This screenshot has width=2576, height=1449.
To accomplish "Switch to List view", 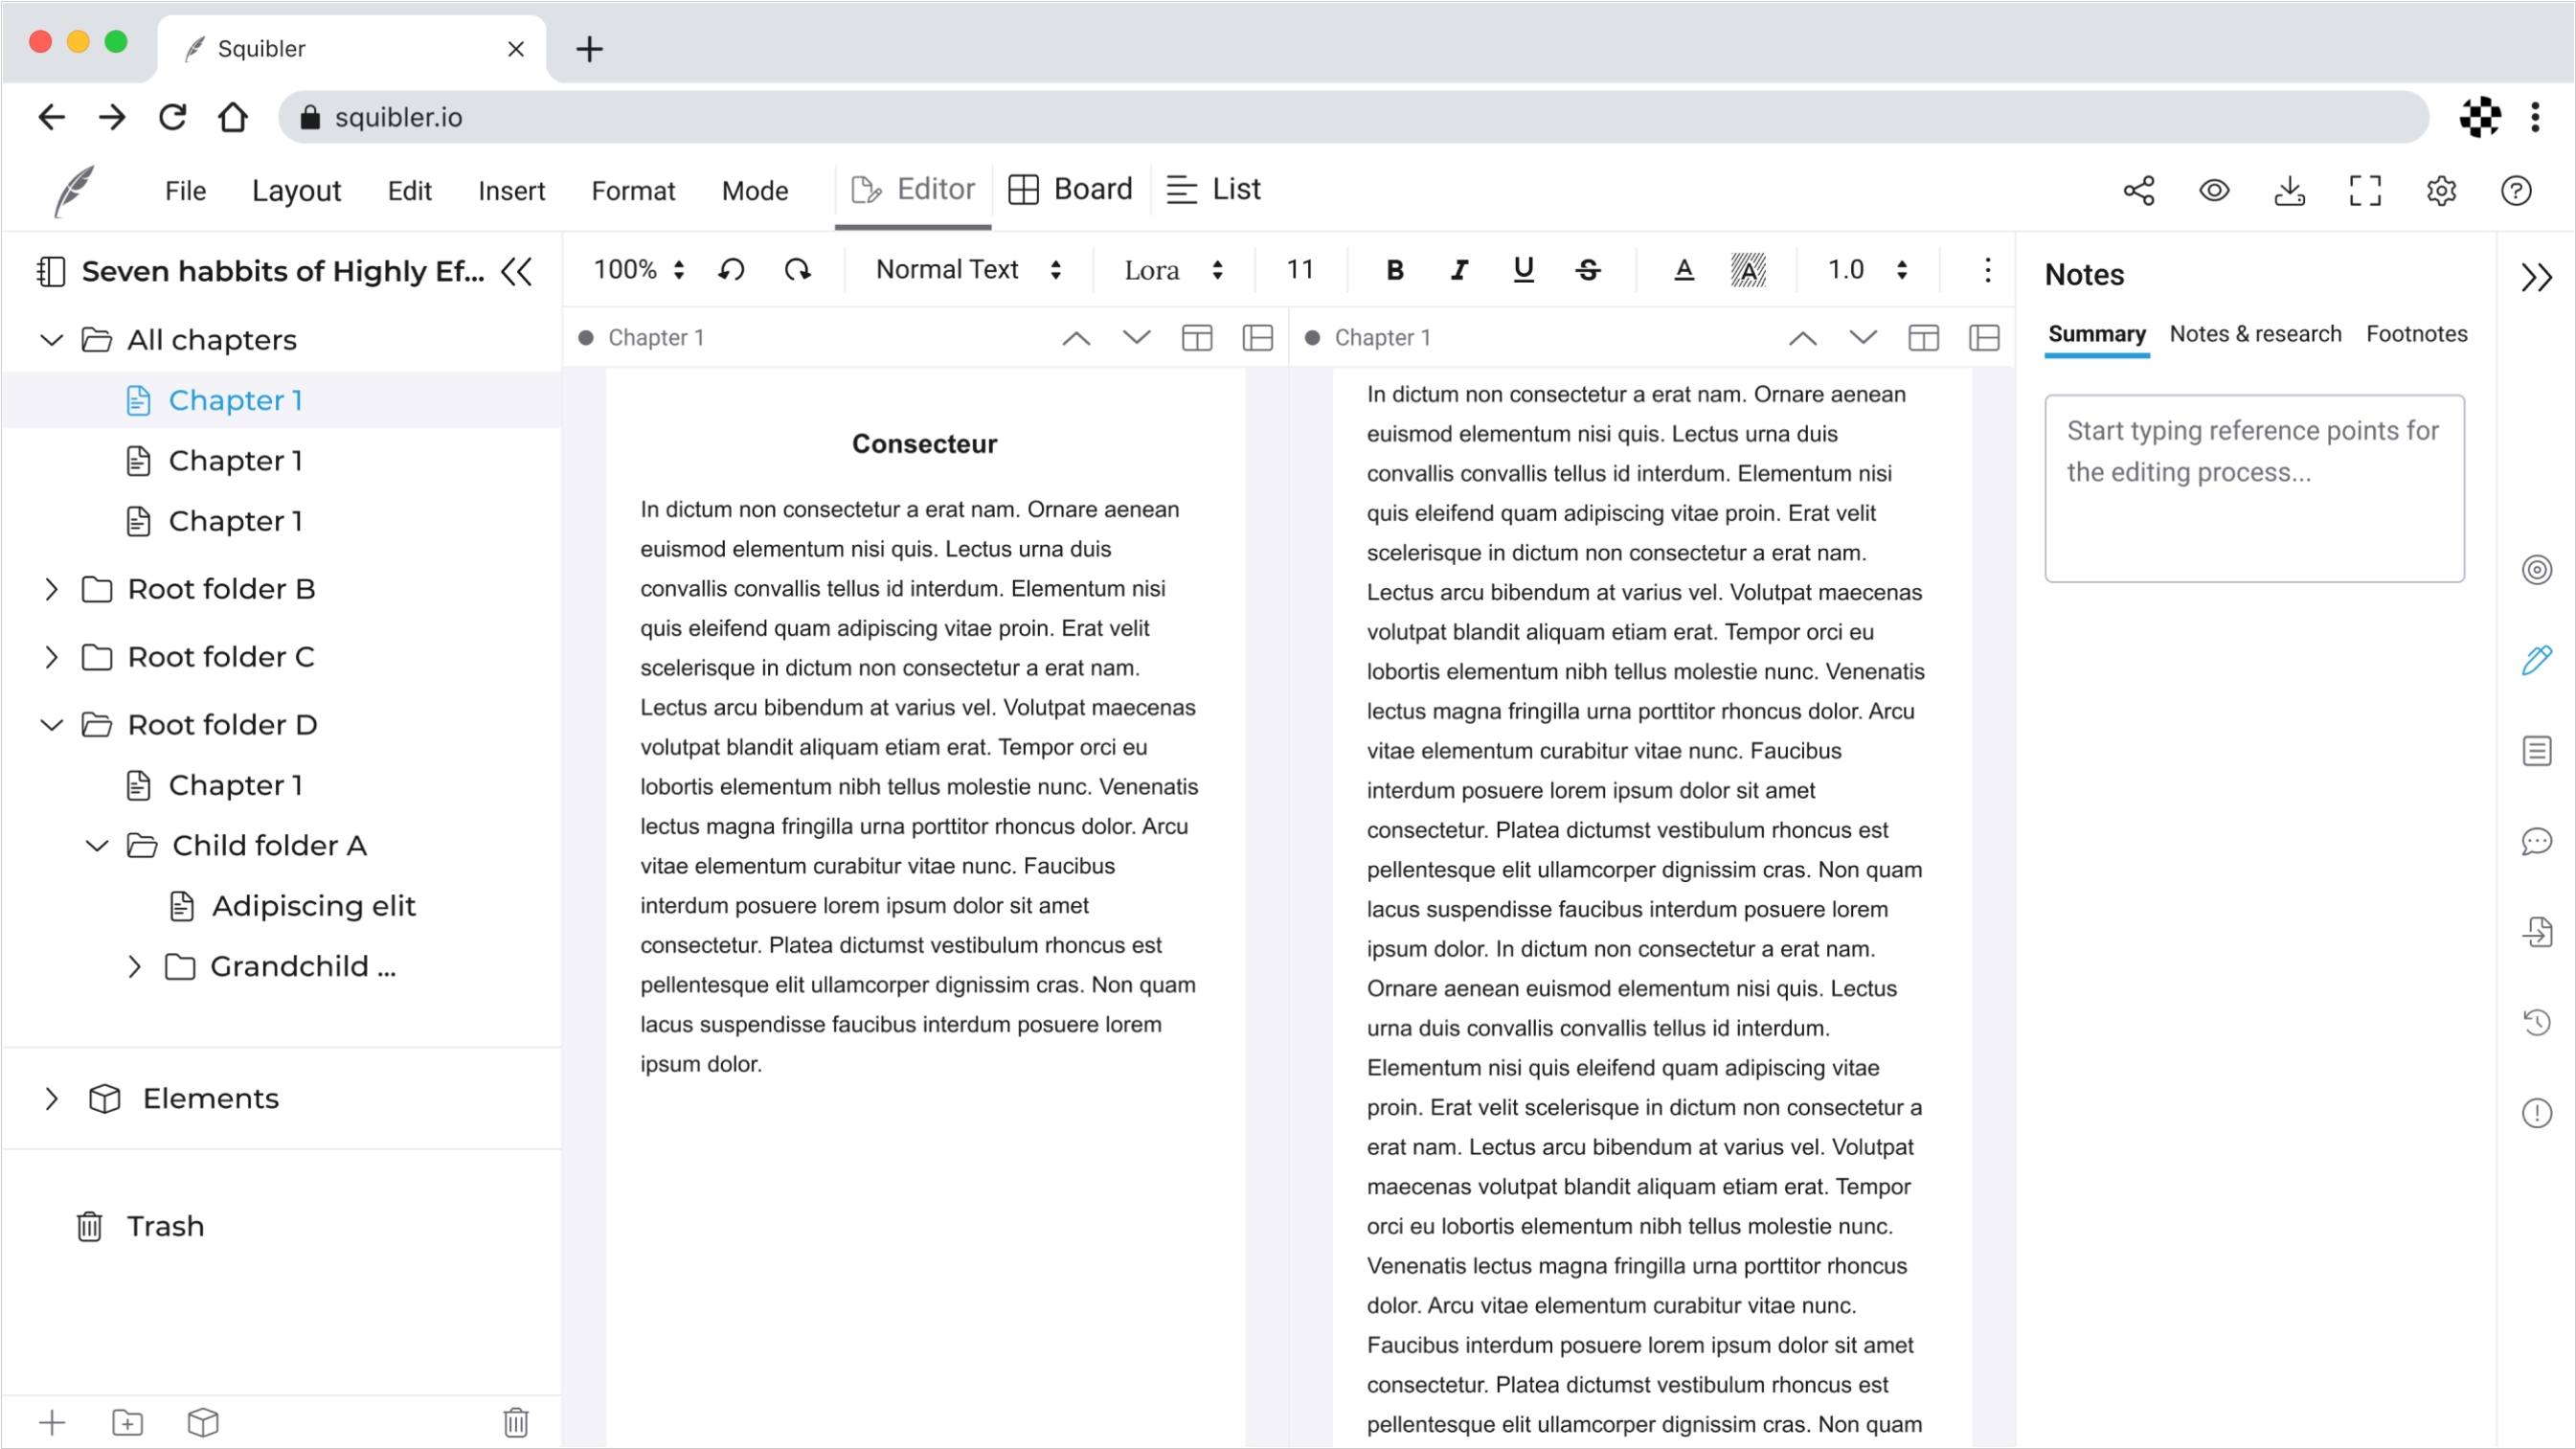I will 1213,189.
